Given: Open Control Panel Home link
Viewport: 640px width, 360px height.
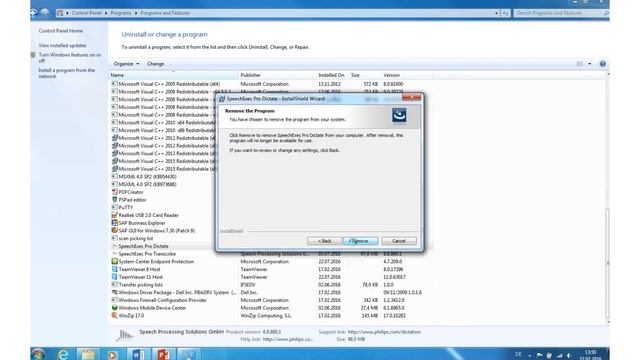Looking at the screenshot, I should 60,31.
